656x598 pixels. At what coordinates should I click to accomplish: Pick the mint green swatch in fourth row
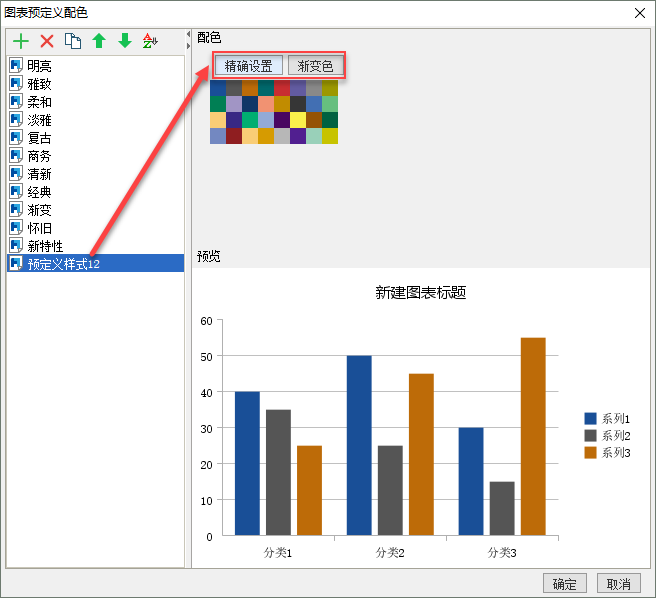pyautogui.click(x=314, y=136)
